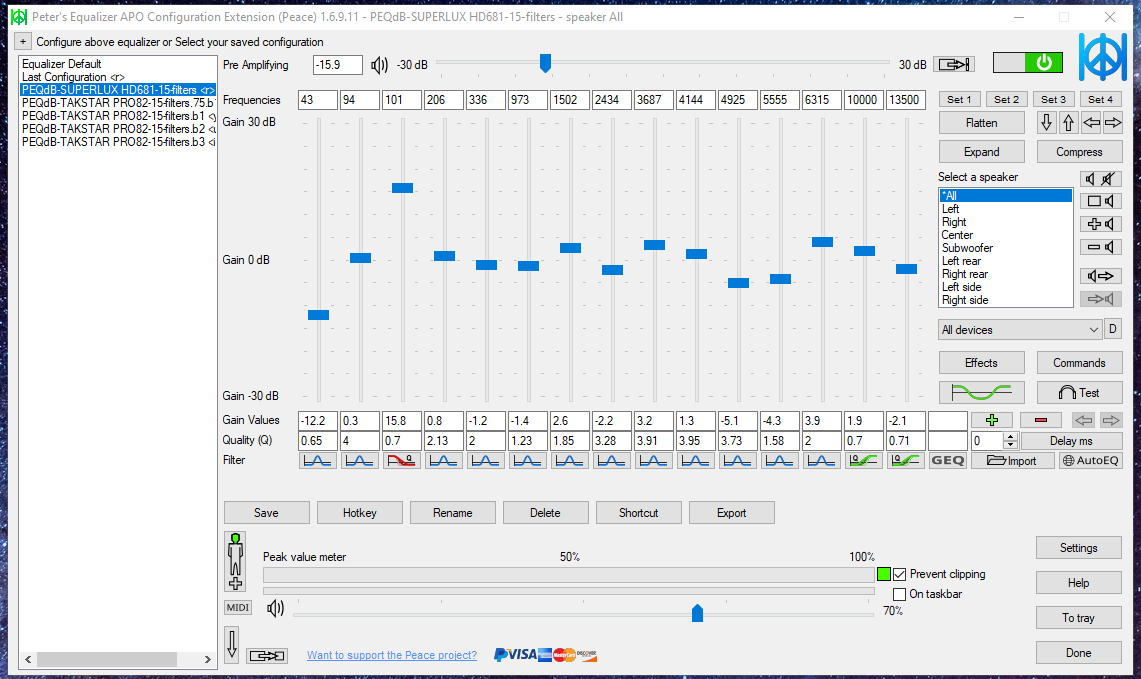
Task: Click the 101 Hz gain slider handle
Action: point(402,188)
